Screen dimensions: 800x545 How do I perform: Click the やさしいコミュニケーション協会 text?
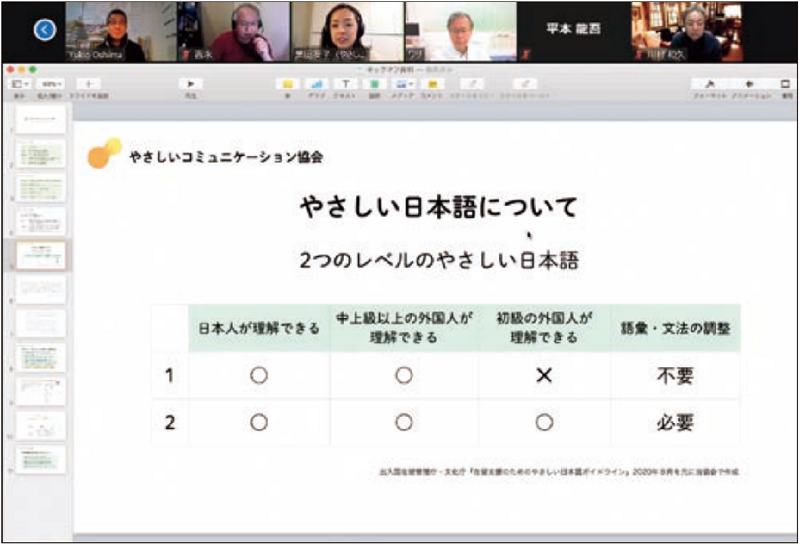(x=226, y=157)
